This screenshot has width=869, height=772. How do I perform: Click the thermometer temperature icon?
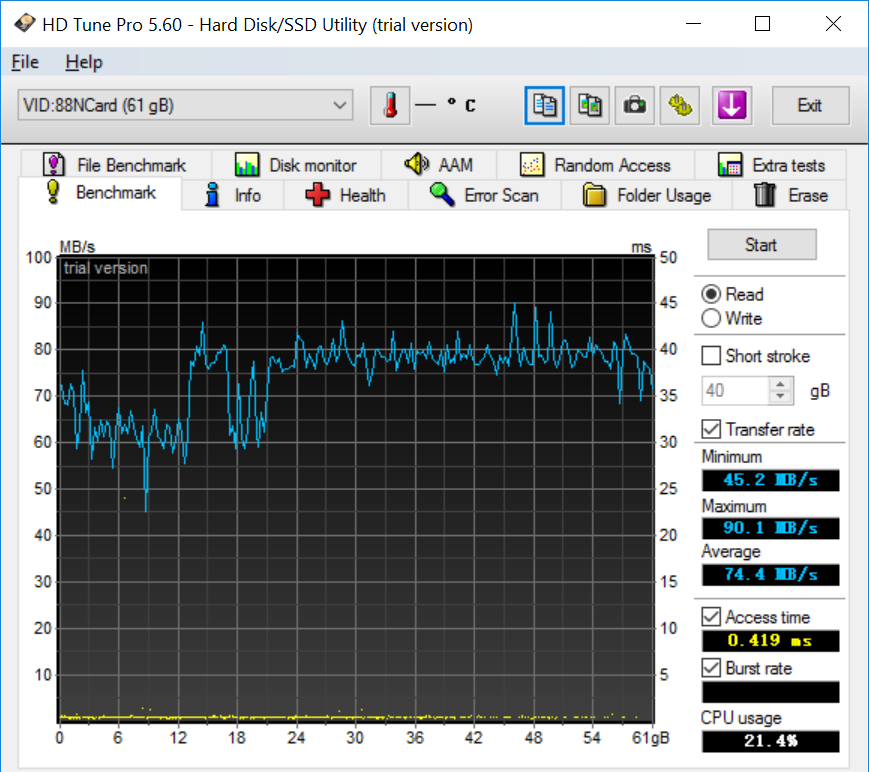[390, 106]
